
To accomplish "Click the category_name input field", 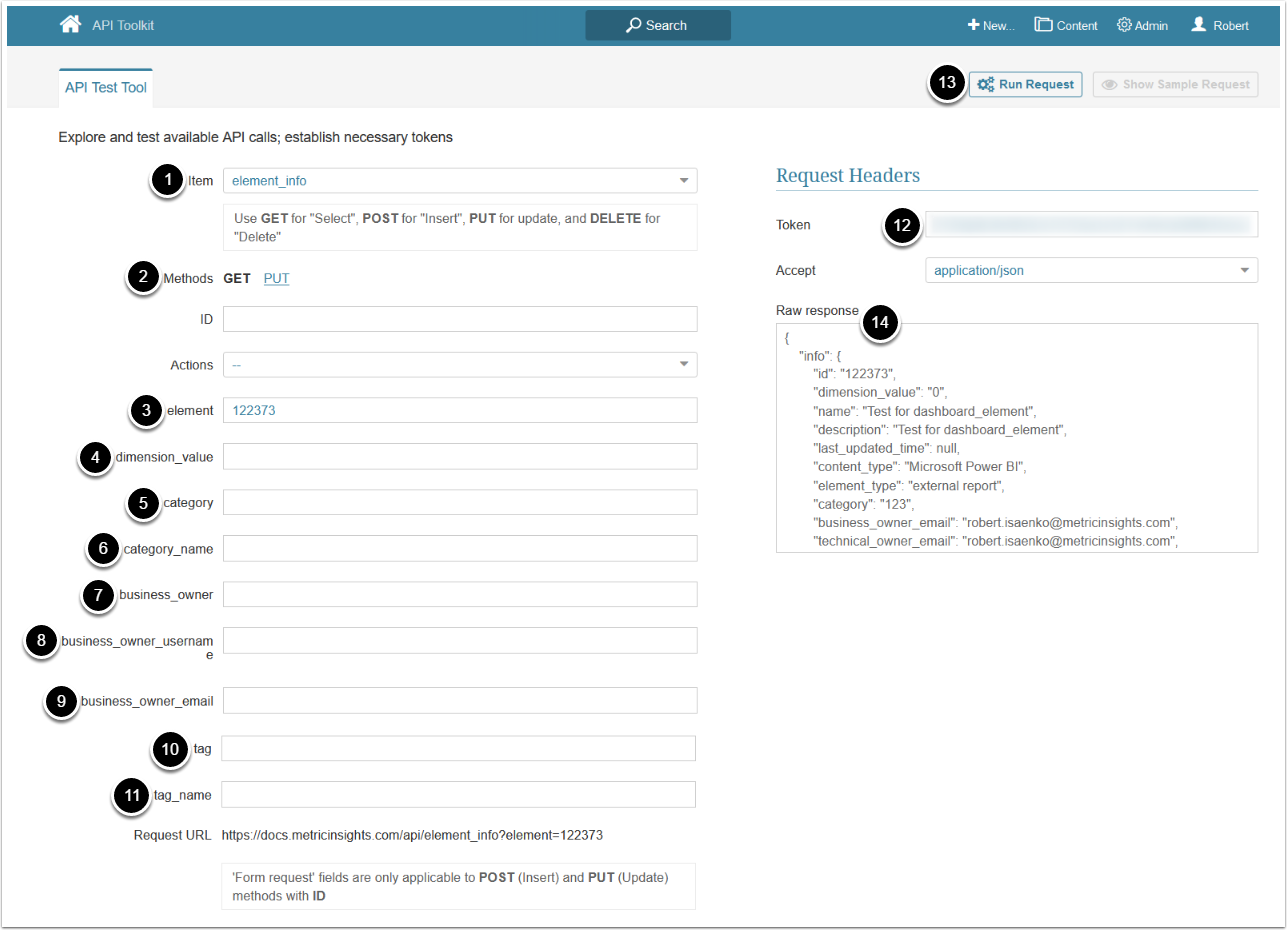I will point(460,548).
